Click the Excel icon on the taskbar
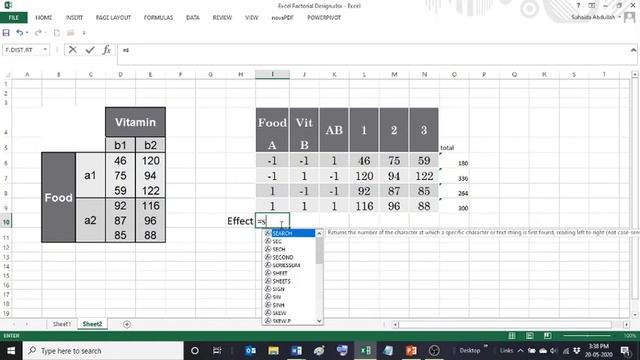Screen dimensions: 640x360 pos(365,351)
